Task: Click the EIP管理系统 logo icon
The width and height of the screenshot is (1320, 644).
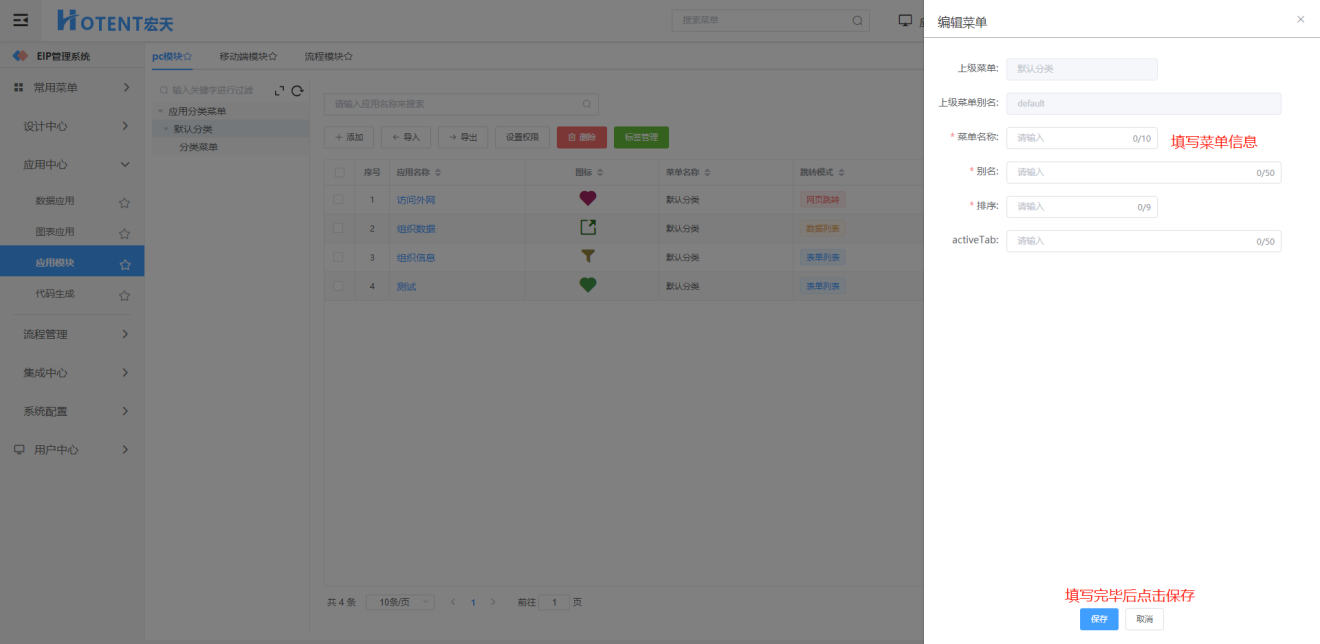Action: [20, 56]
